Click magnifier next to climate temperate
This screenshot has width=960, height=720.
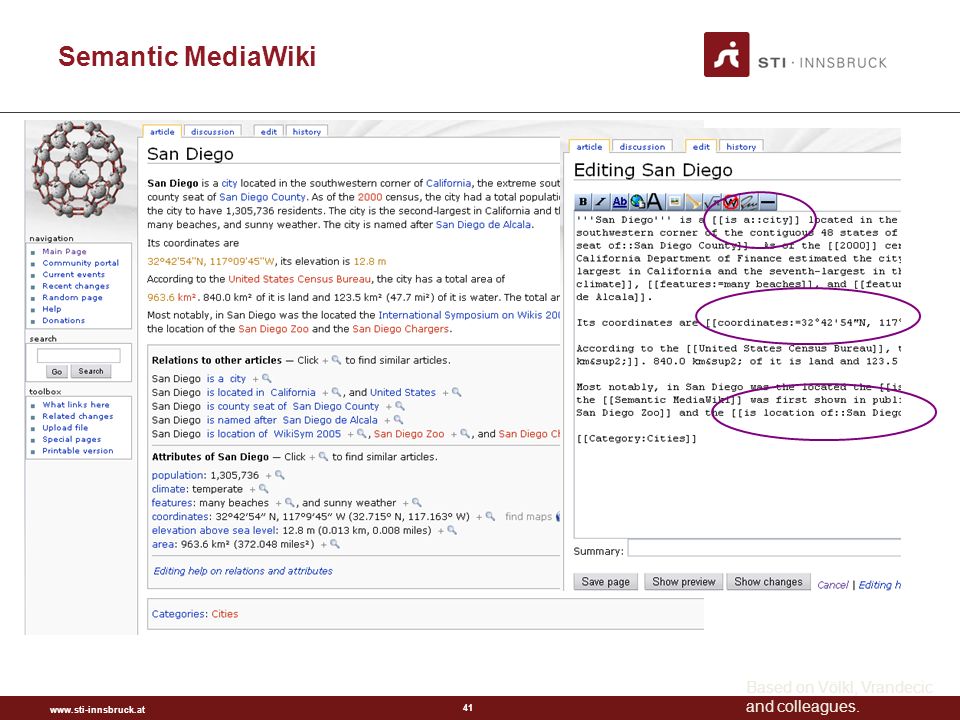tap(263, 489)
